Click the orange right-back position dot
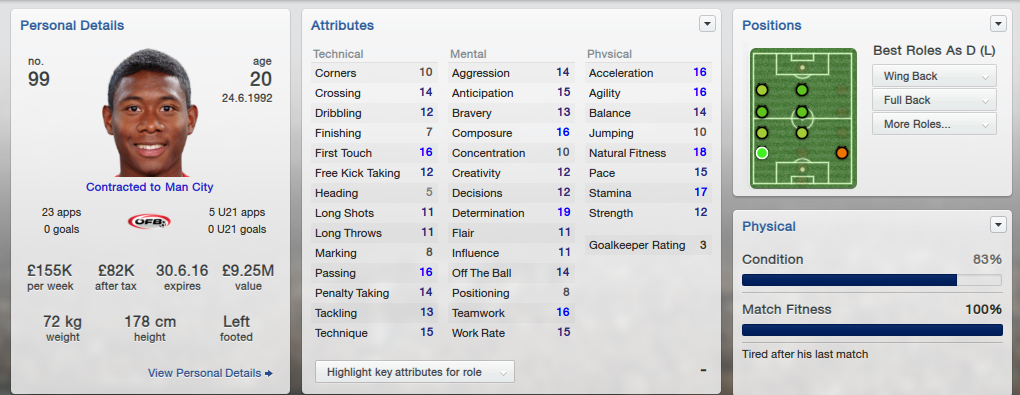 click(x=842, y=154)
